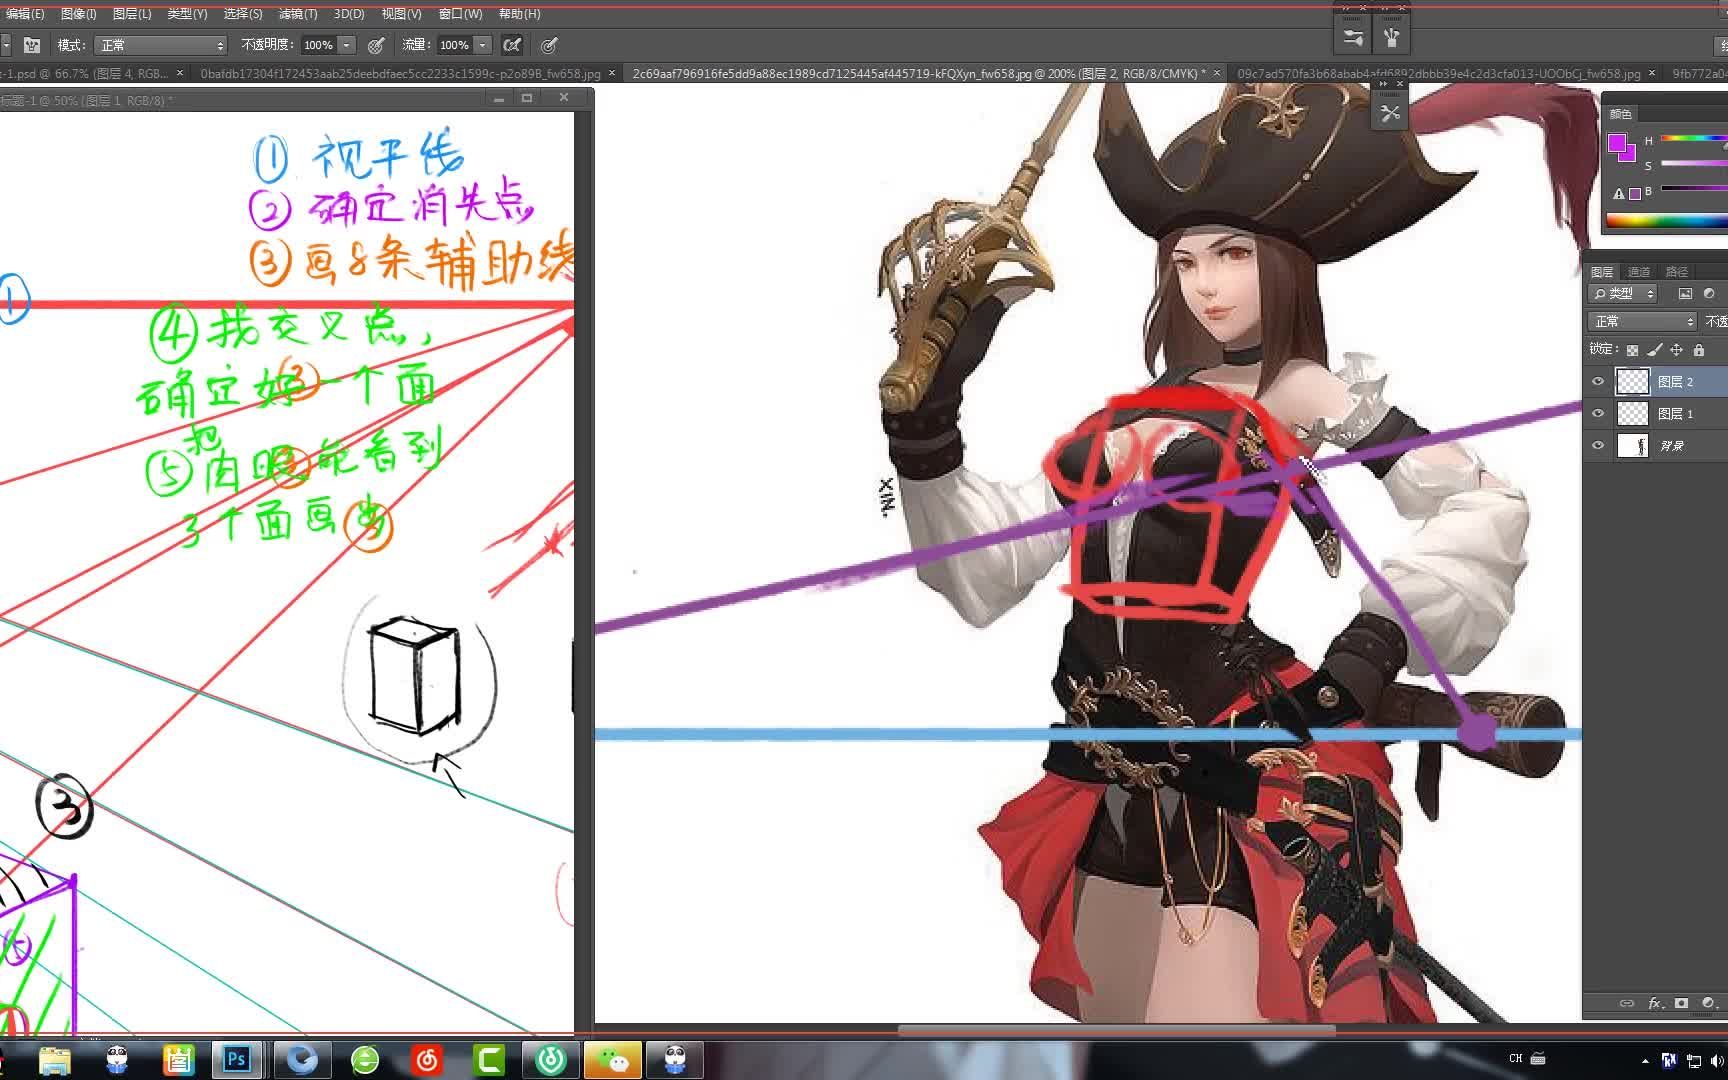Add layer mask icon

(1681, 1003)
